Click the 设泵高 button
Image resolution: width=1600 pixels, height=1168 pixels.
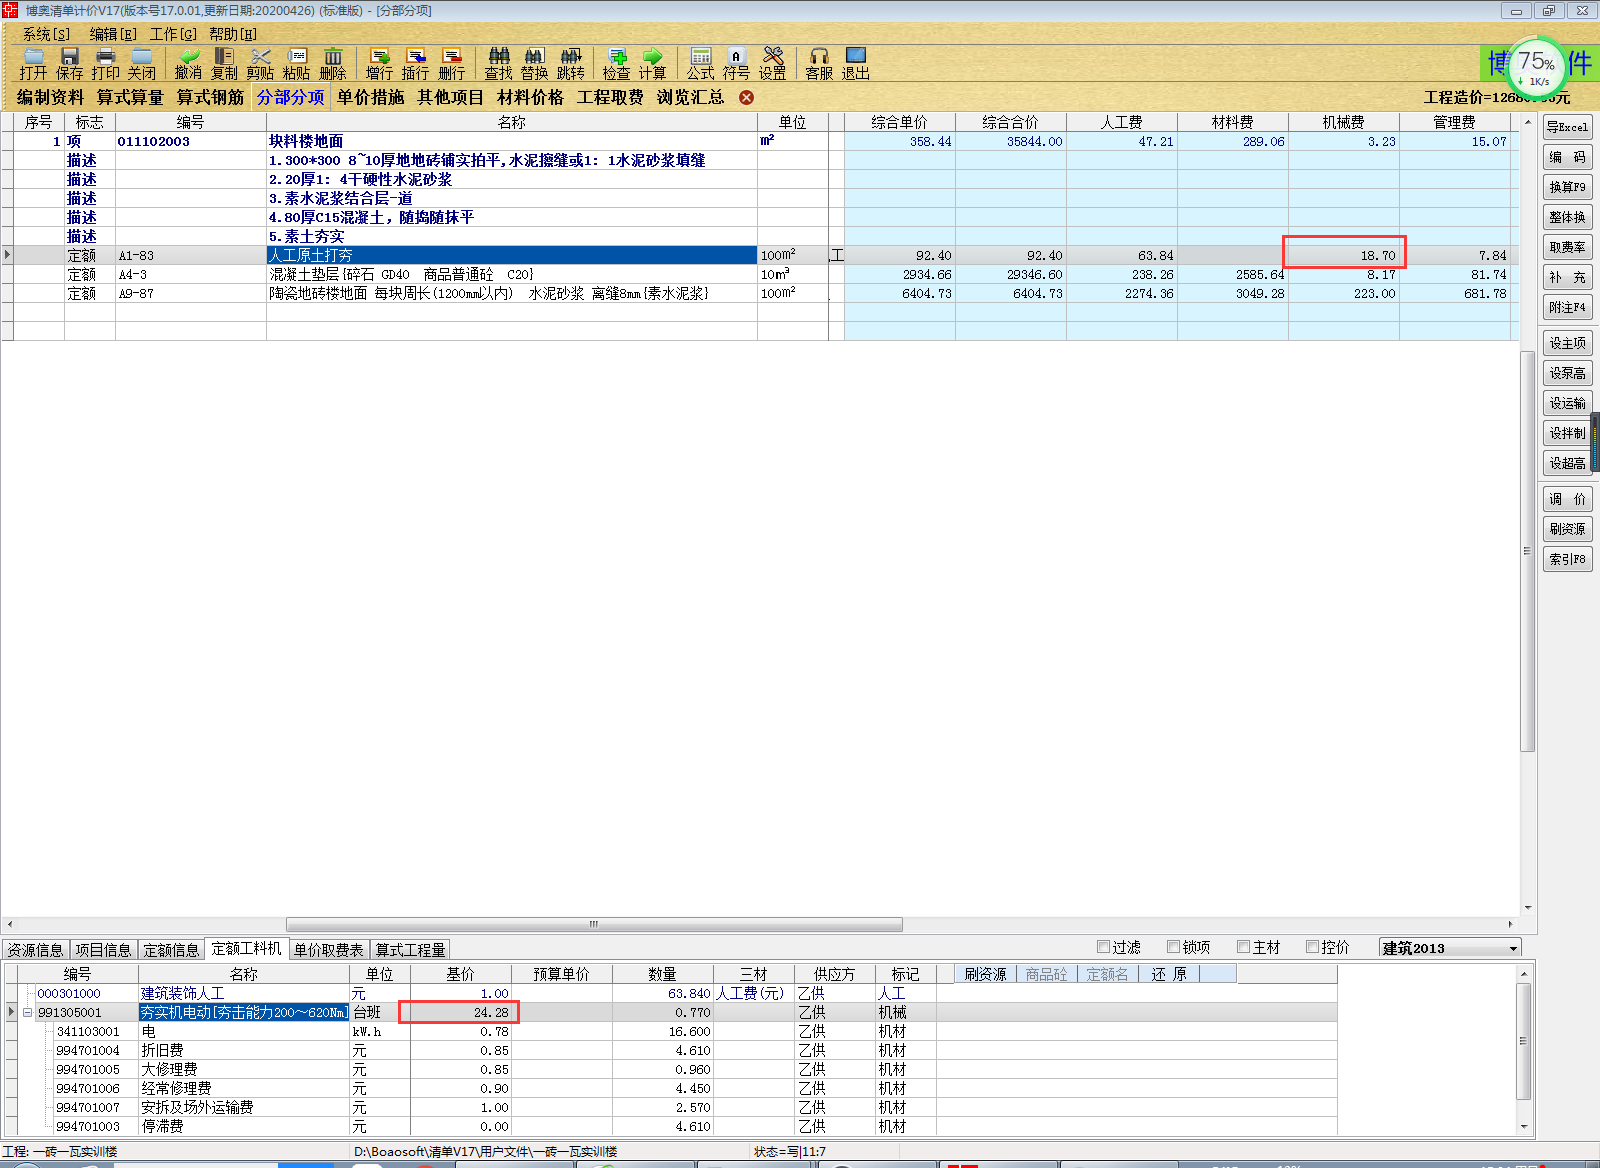[1567, 373]
